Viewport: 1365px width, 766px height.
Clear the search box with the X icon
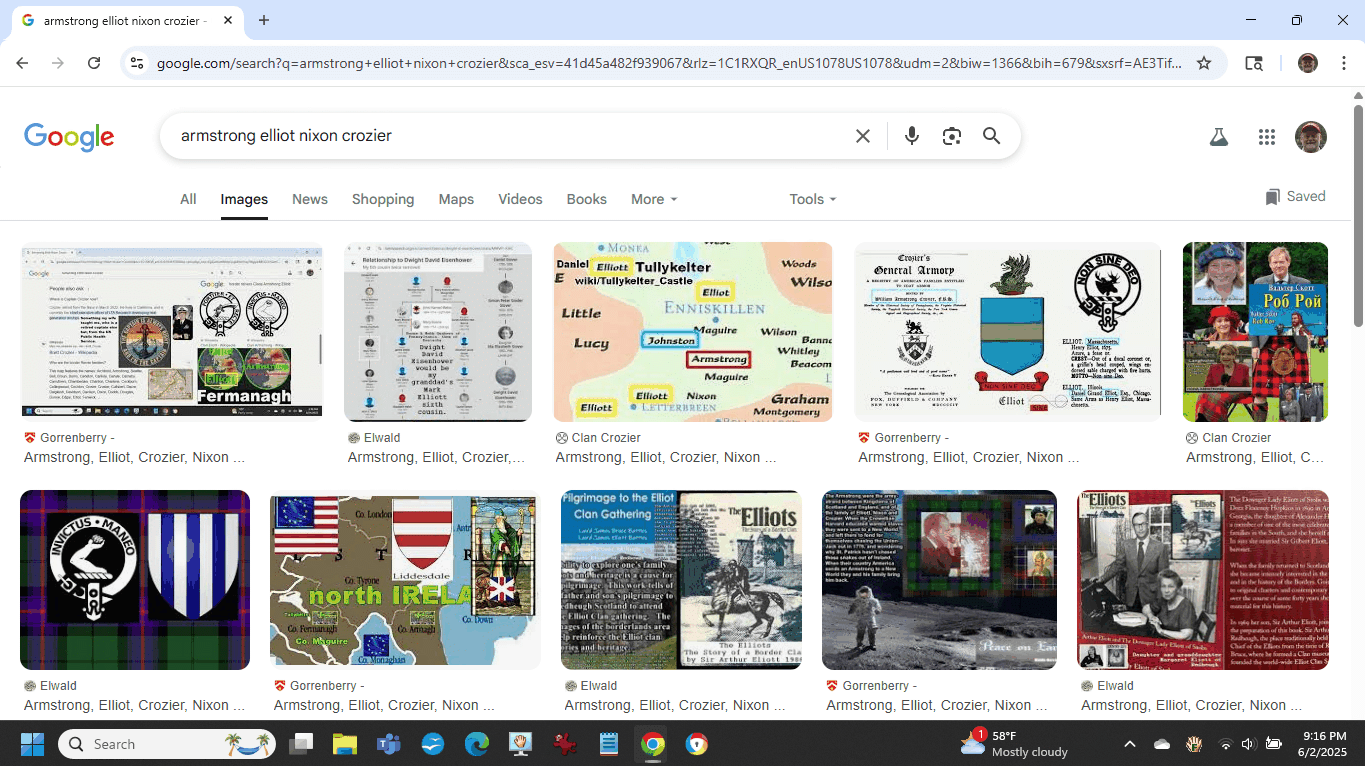coord(863,136)
